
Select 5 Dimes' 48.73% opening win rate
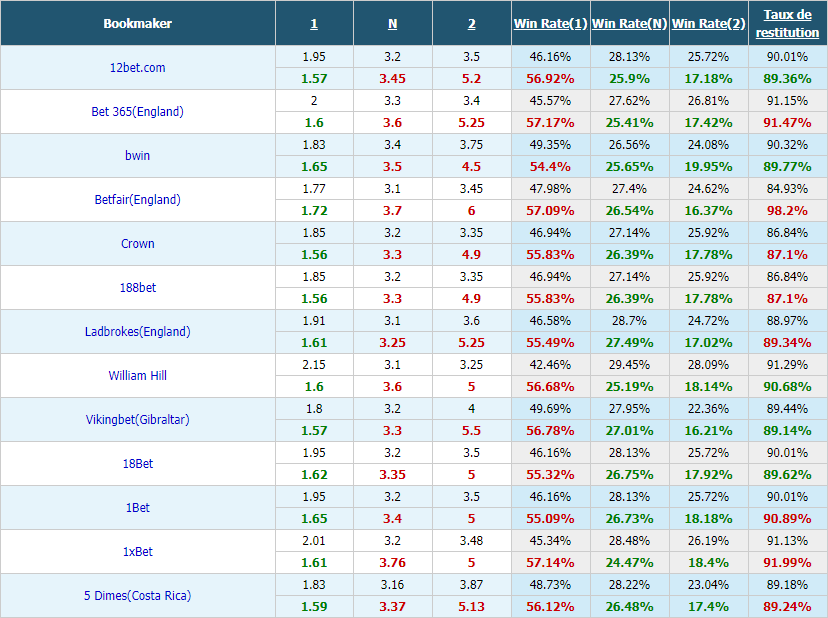point(550,585)
